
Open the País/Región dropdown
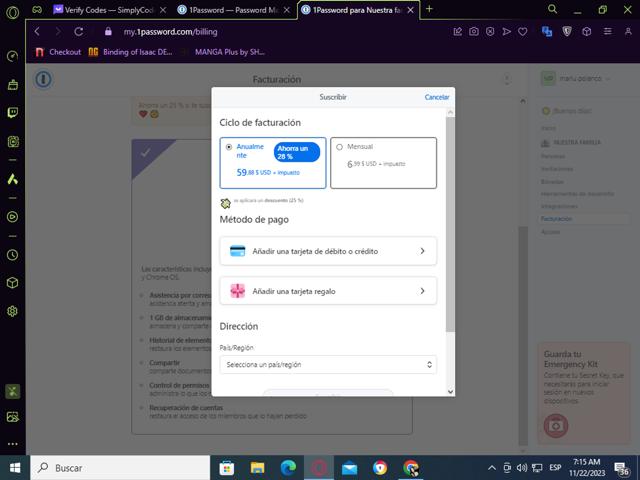point(328,364)
